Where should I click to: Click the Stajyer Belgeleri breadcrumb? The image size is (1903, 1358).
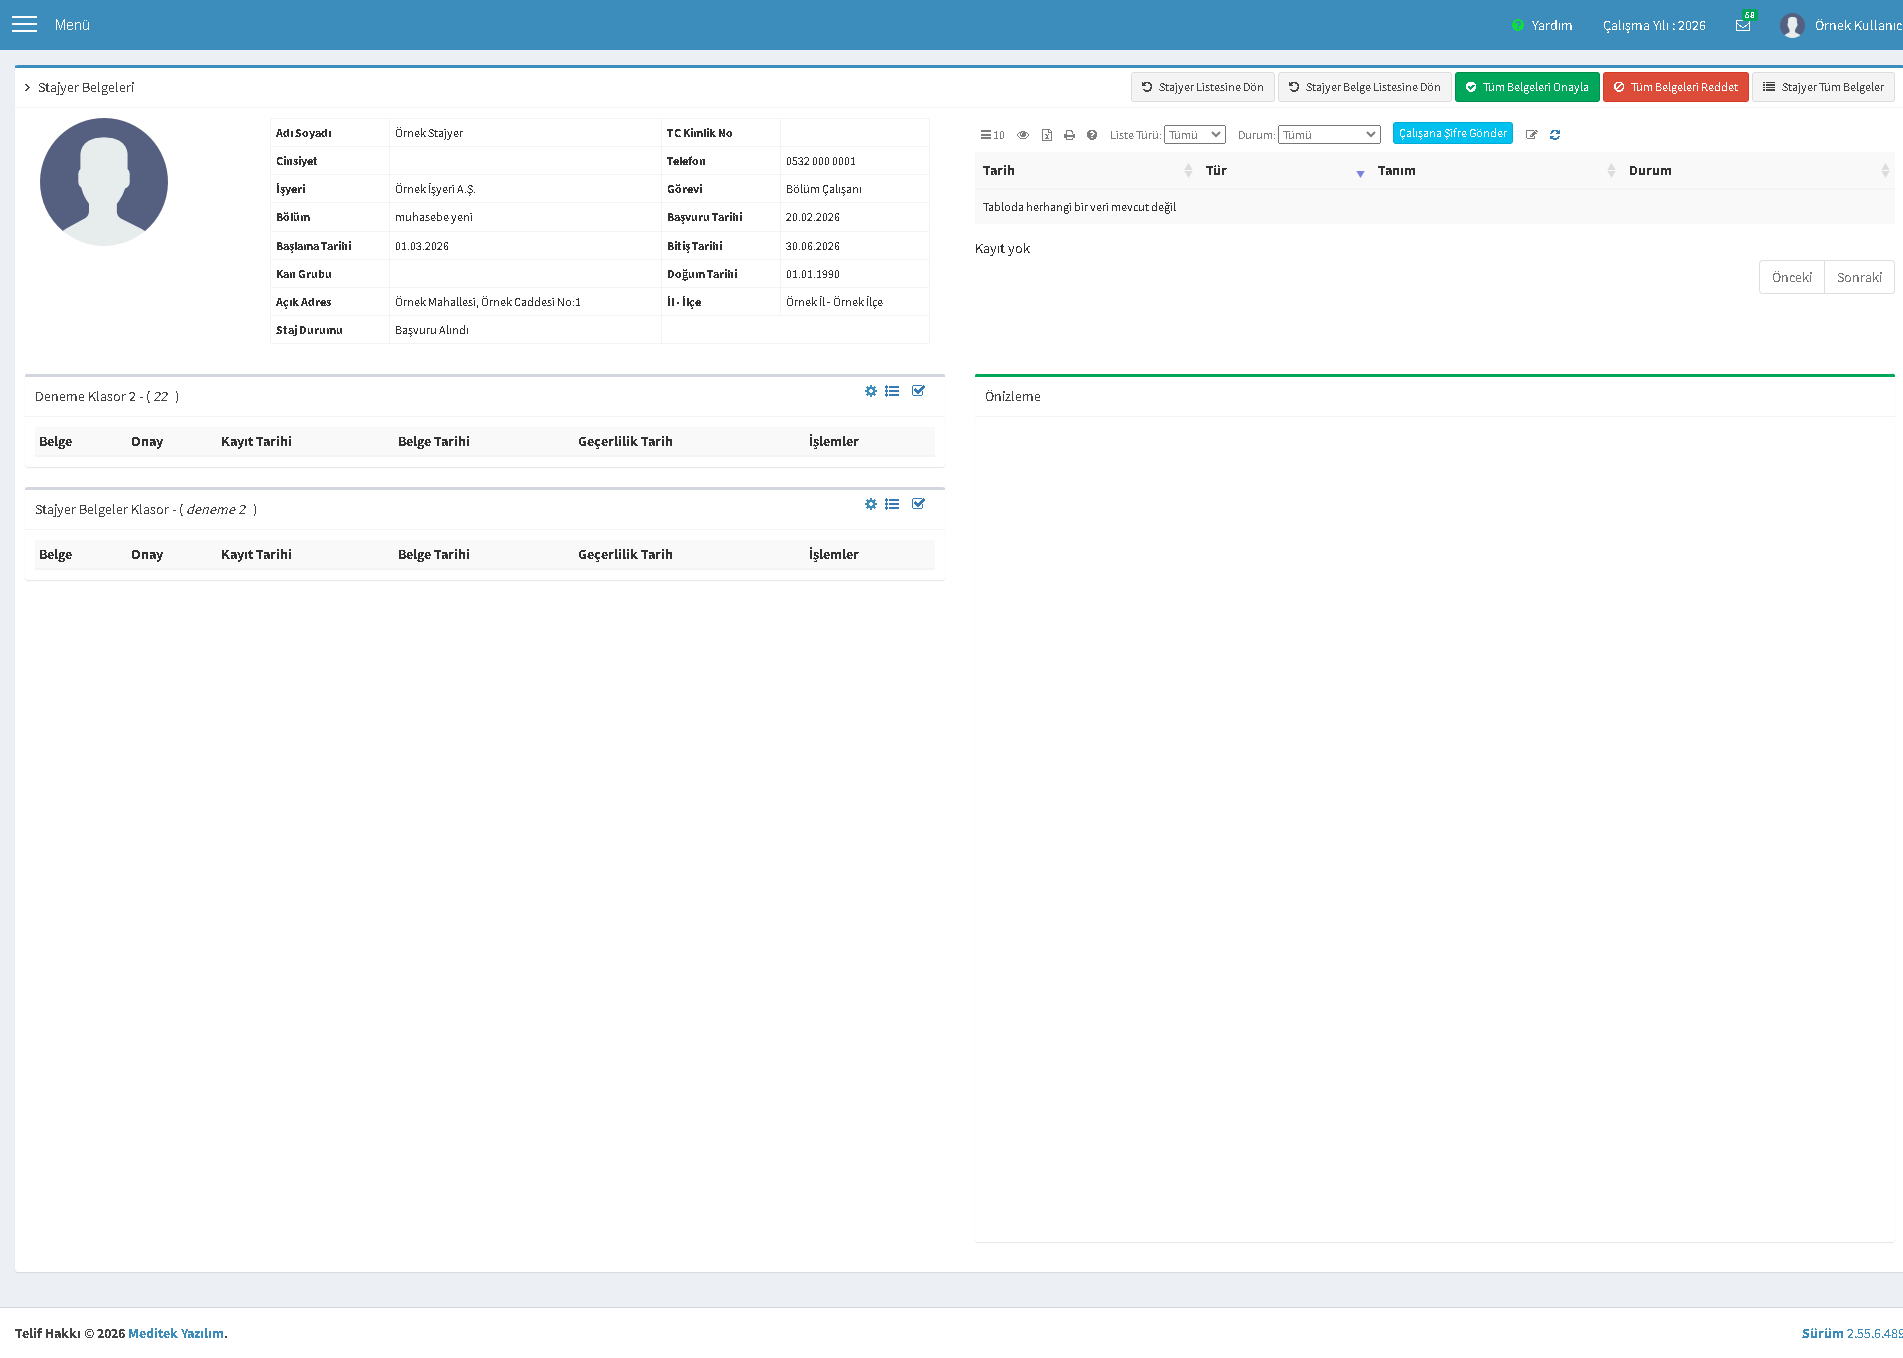(x=86, y=88)
